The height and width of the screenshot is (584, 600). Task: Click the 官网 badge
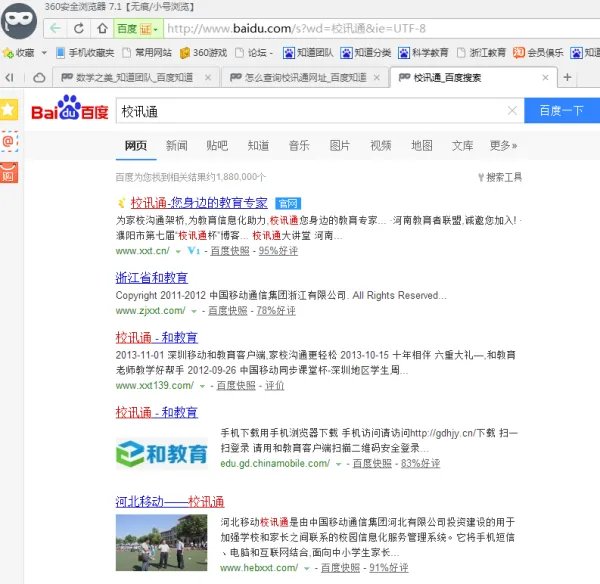[288, 203]
